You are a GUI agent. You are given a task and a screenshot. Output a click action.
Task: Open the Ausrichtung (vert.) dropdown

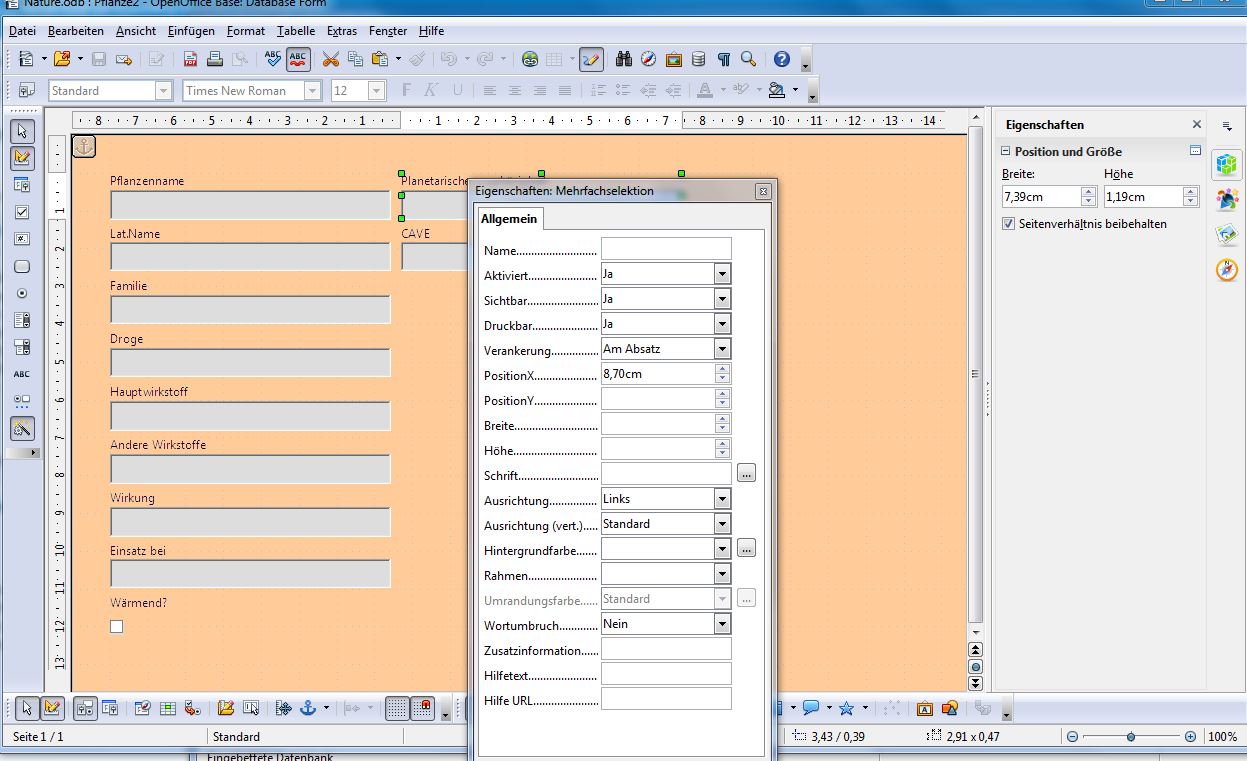point(723,524)
